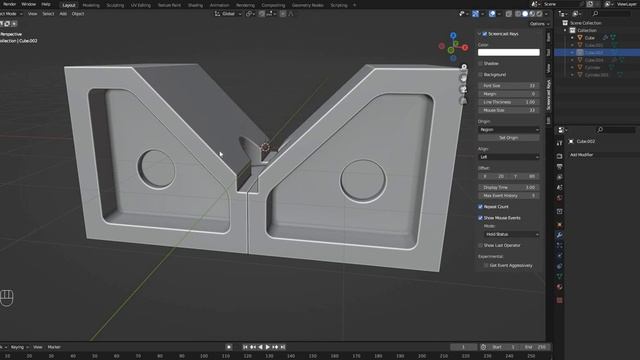Enable the Background checkbox
The width and height of the screenshot is (640, 360).
pyautogui.click(x=480, y=75)
